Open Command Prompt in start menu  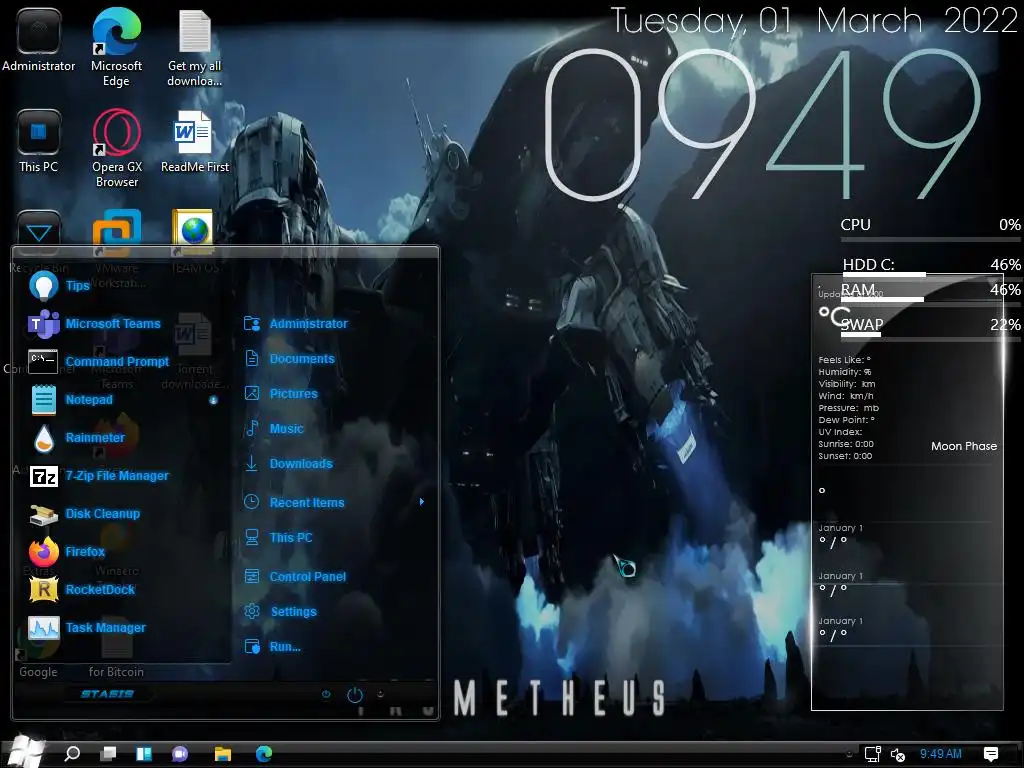tap(99, 361)
